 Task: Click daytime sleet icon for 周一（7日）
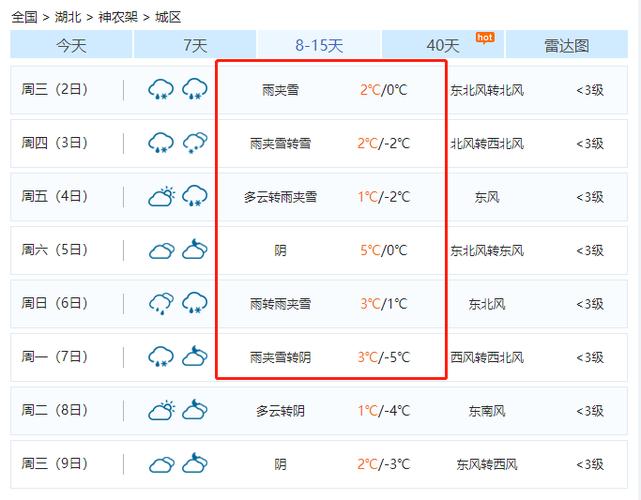[x=161, y=357]
